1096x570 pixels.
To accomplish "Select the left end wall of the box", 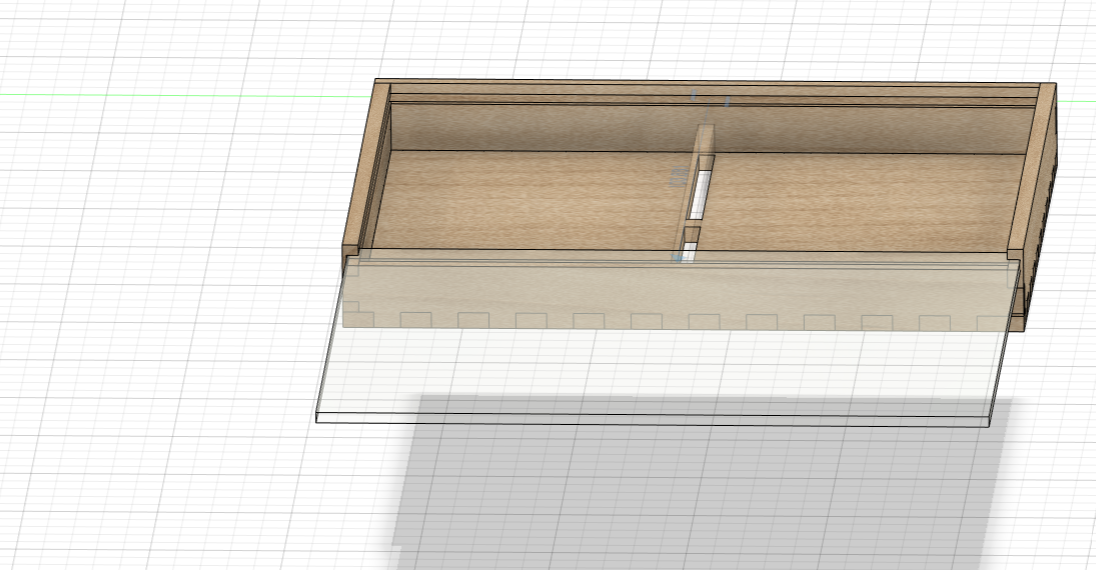I will click(x=367, y=166).
